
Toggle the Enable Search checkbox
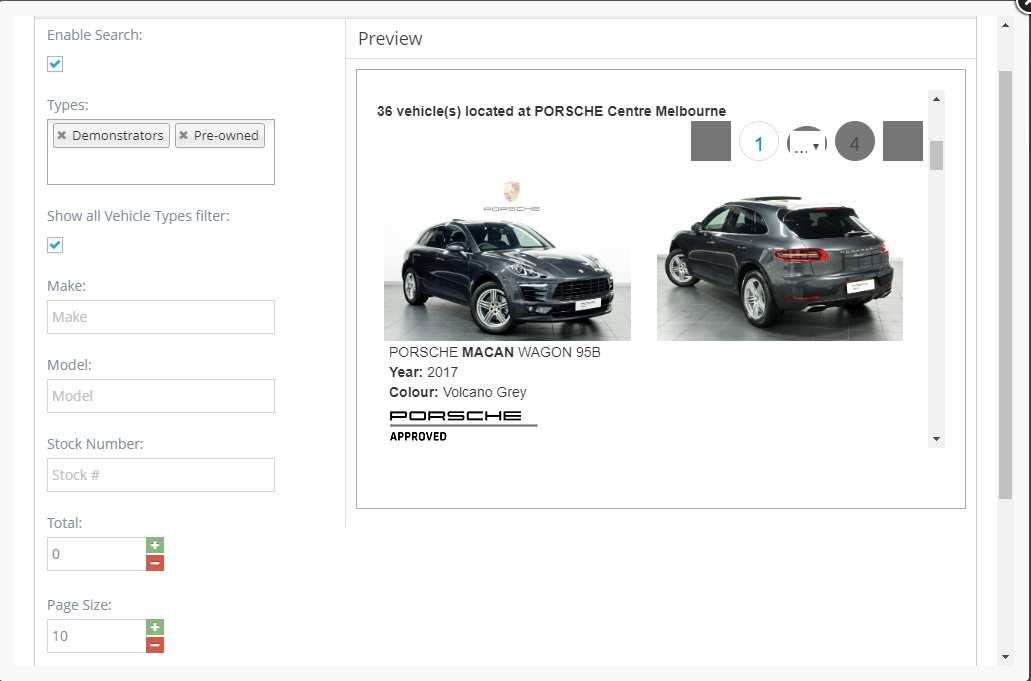pos(54,63)
